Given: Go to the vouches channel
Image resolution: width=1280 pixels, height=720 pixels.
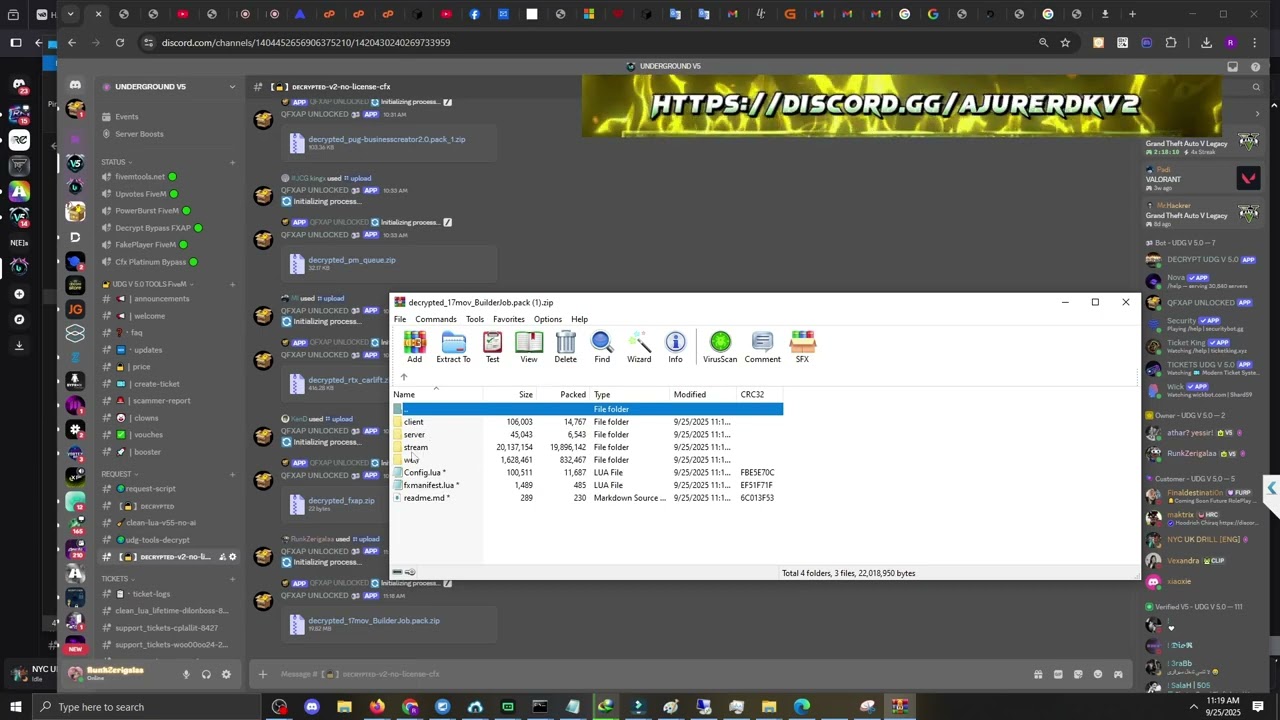Looking at the screenshot, I should point(148,435).
